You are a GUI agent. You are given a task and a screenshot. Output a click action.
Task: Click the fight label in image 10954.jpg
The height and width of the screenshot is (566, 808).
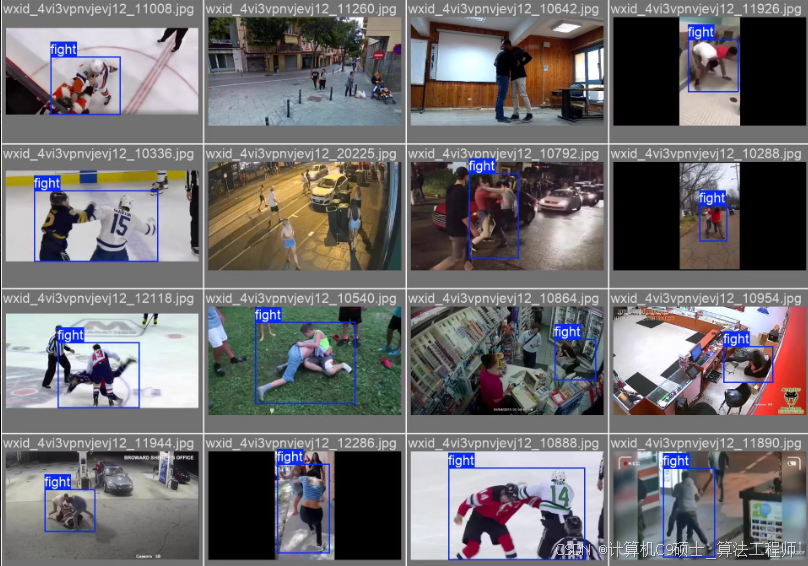click(736, 339)
